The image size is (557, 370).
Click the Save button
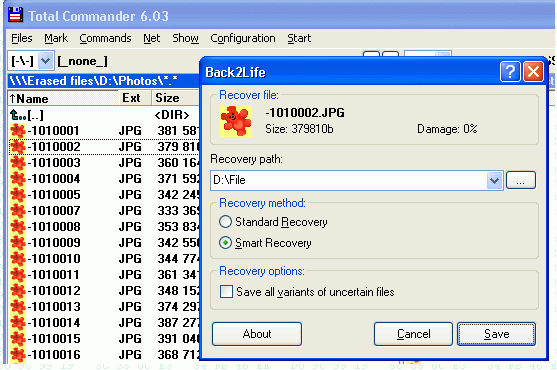click(x=496, y=334)
